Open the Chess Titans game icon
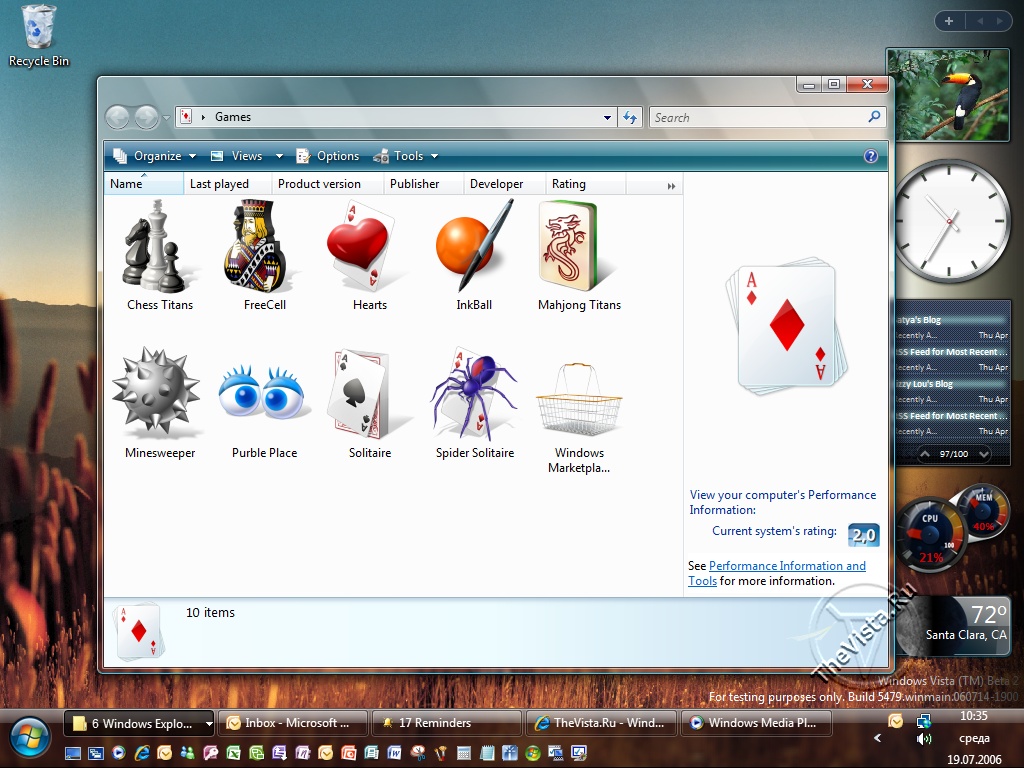Viewport: 1024px width, 768px height. click(x=155, y=246)
